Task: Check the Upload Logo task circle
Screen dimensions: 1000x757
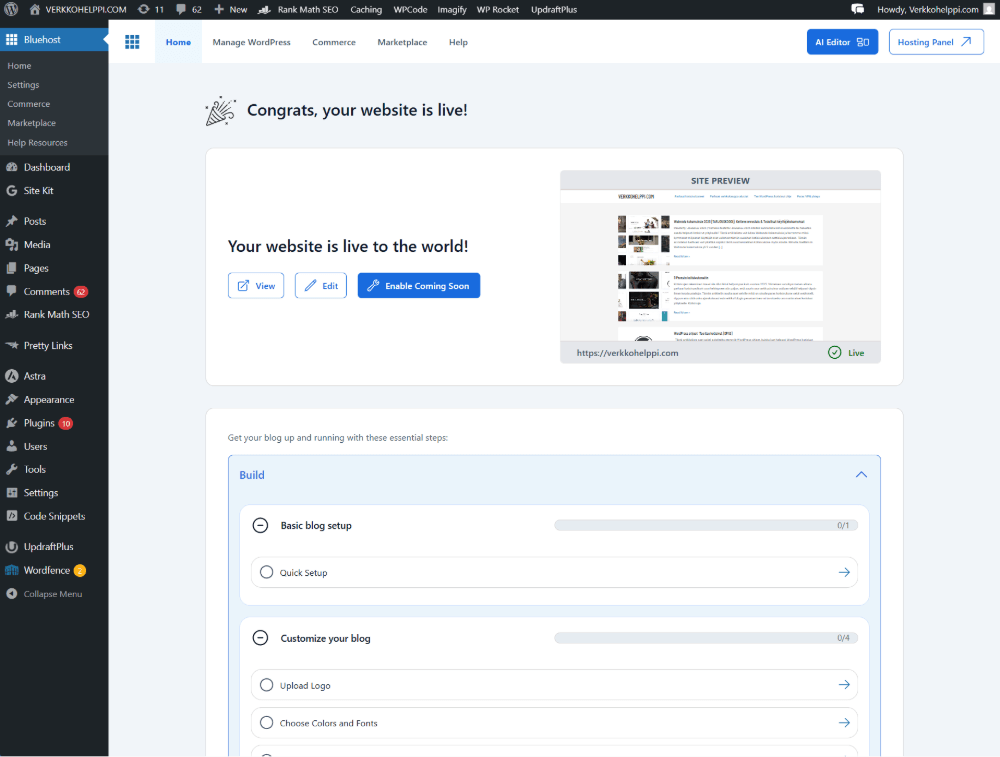Action: [266, 685]
